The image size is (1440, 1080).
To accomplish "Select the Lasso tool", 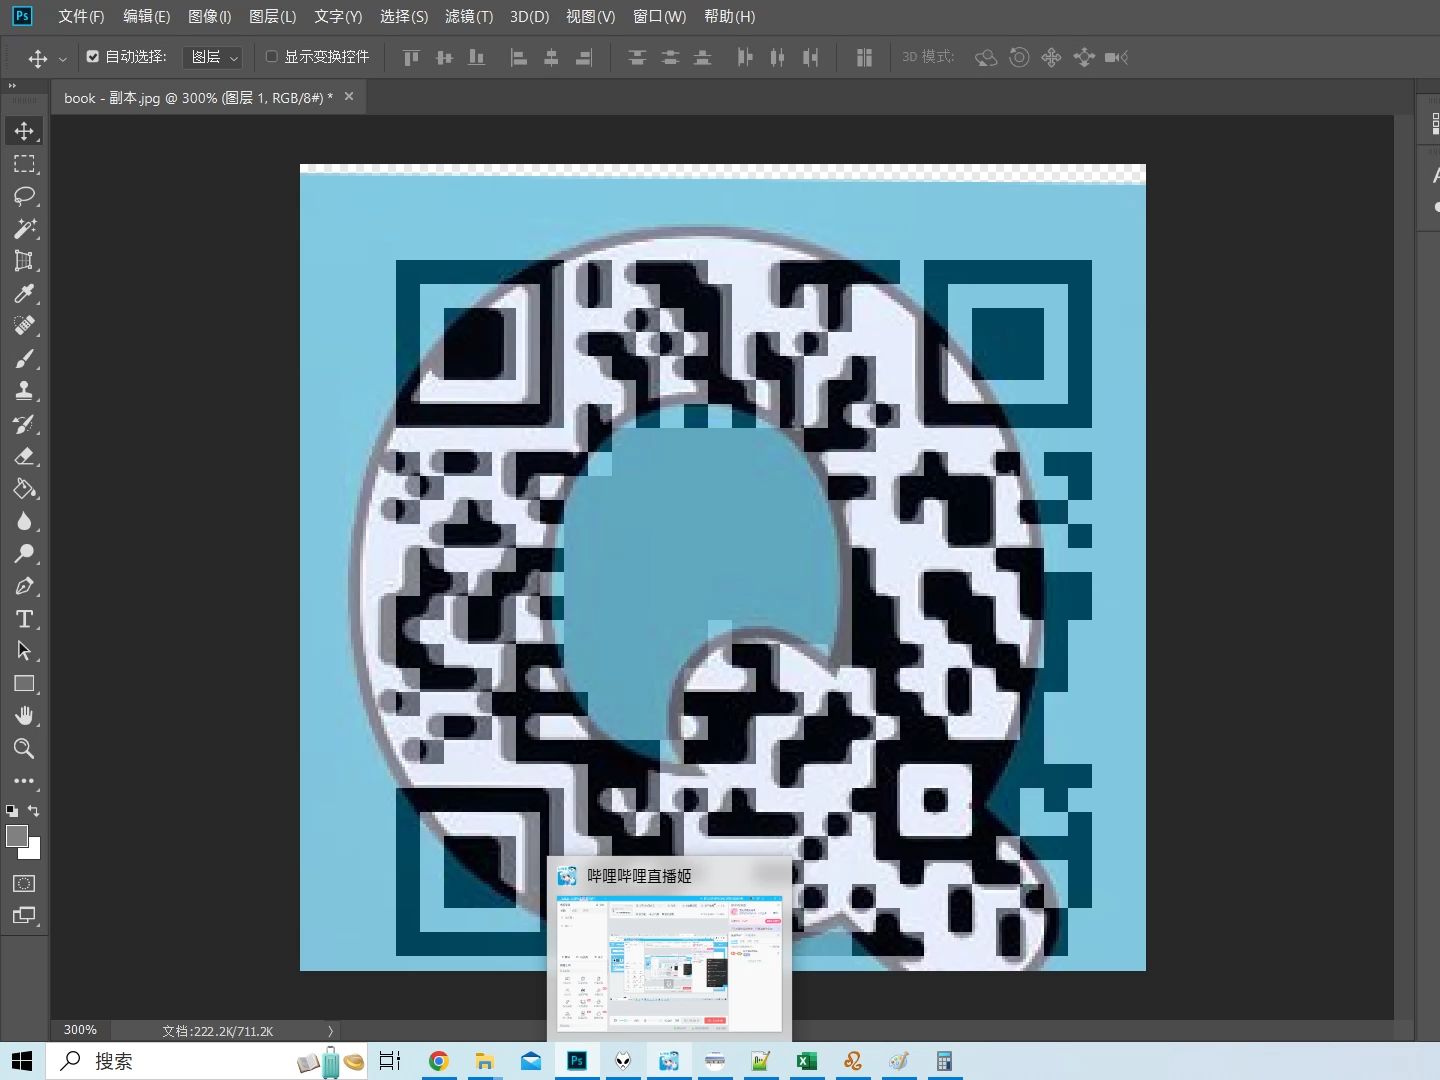I will point(24,196).
